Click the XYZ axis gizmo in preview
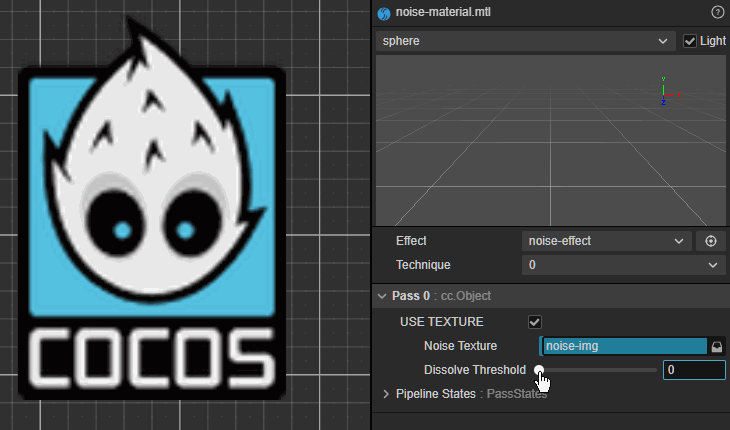Screen dimensions: 730x430 [x=665, y=90]
